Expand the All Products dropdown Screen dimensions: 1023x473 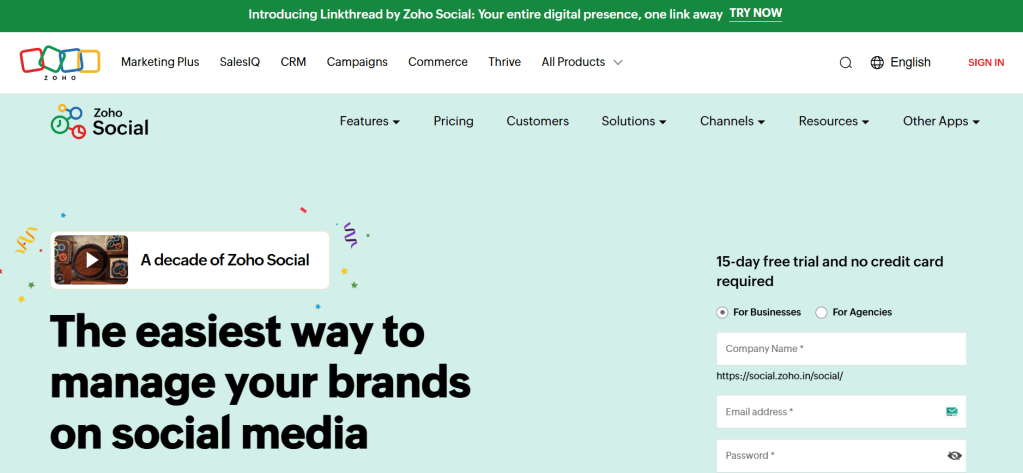[582, 62]
